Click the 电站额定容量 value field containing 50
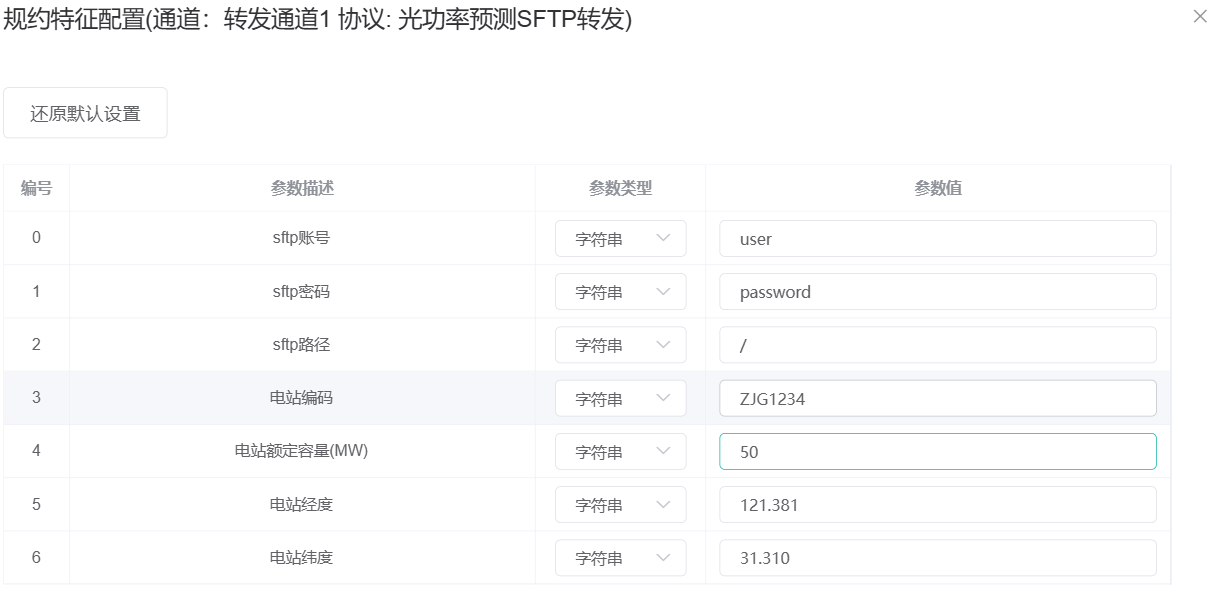The image size is (1223, 615). [x=938, y=452]
